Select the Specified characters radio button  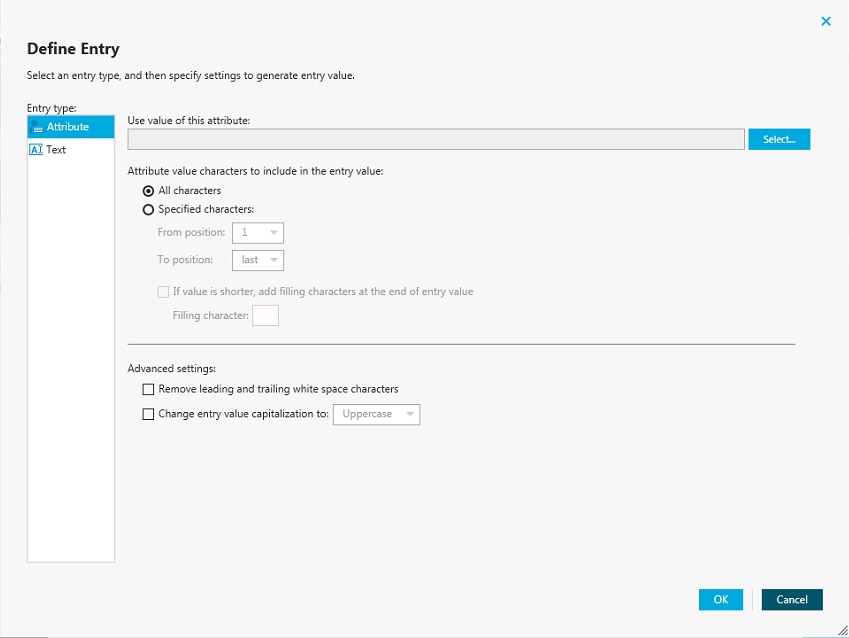click(148, 210)
